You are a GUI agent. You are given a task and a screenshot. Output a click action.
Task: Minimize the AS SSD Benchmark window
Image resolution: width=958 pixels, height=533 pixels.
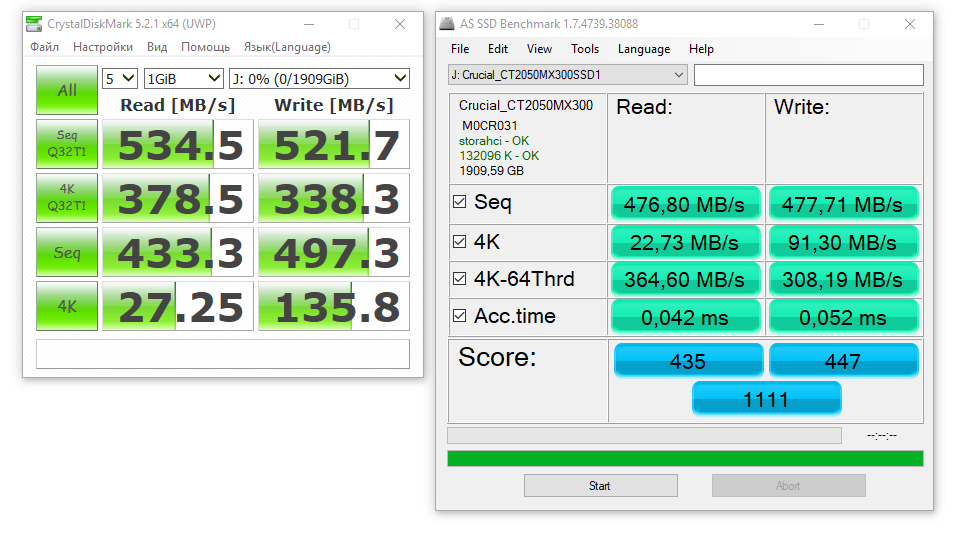point(819,24)
